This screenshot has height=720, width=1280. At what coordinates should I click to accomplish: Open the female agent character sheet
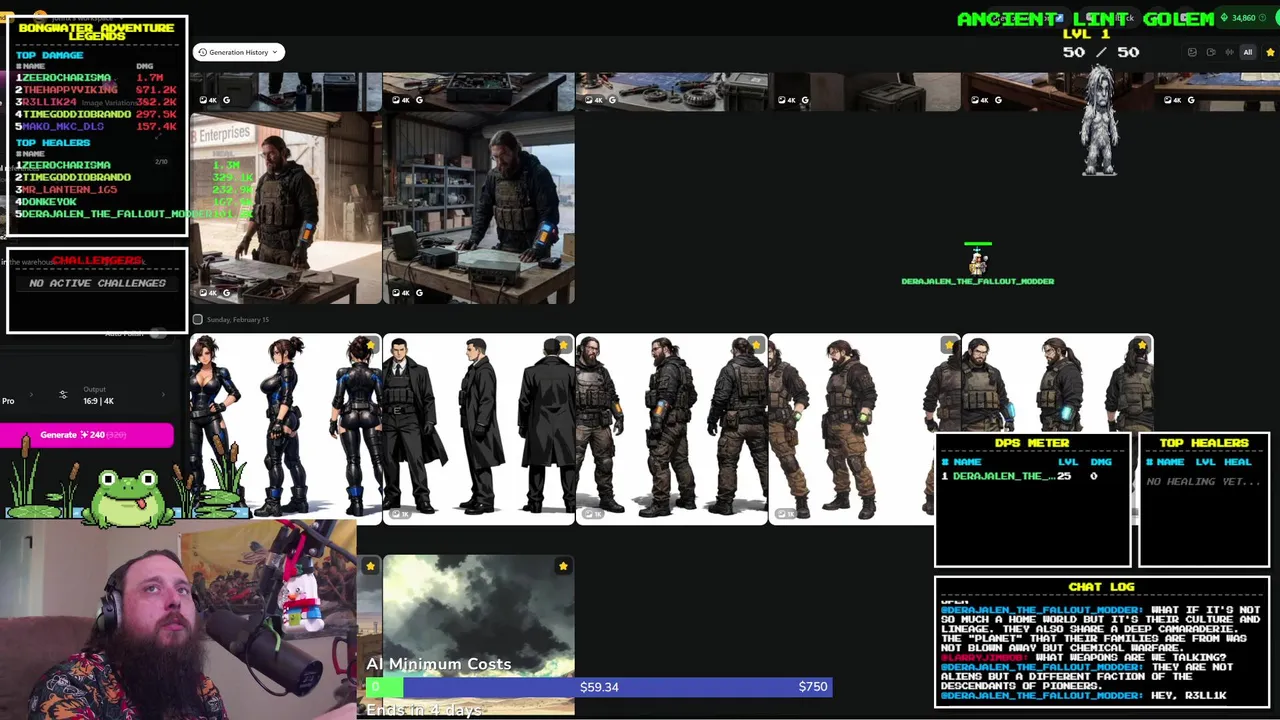click(x=285, y=429)
